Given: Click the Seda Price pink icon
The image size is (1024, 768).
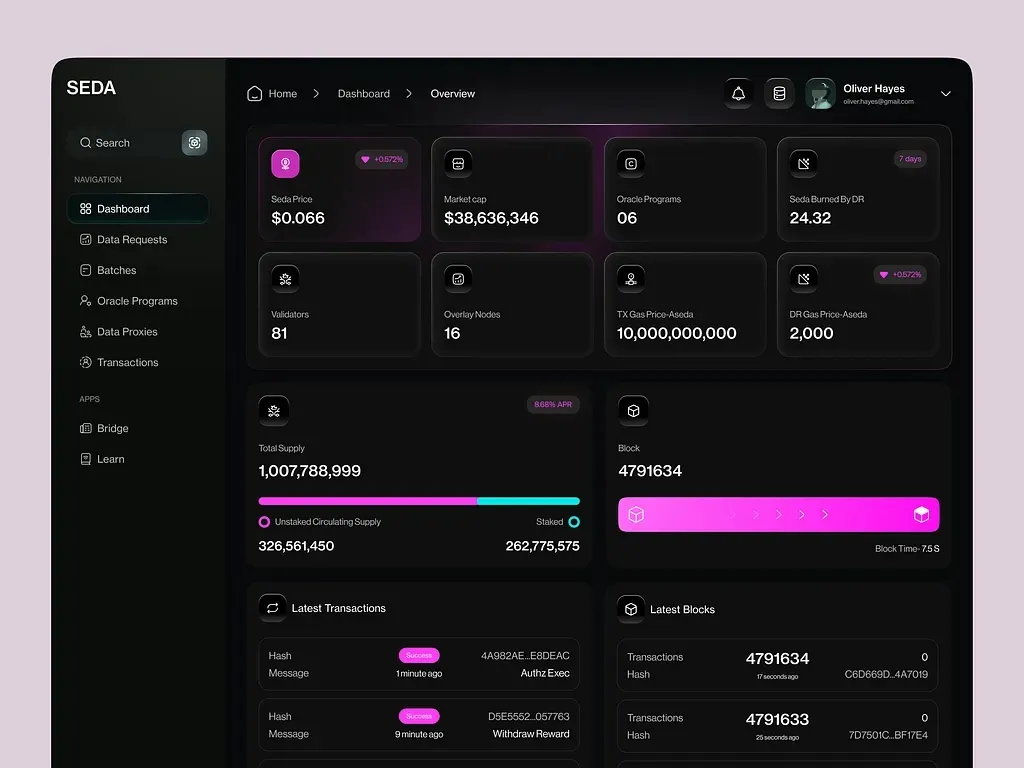Looking at the screenshot, I should pyautogui.click(x=285, y=163).
